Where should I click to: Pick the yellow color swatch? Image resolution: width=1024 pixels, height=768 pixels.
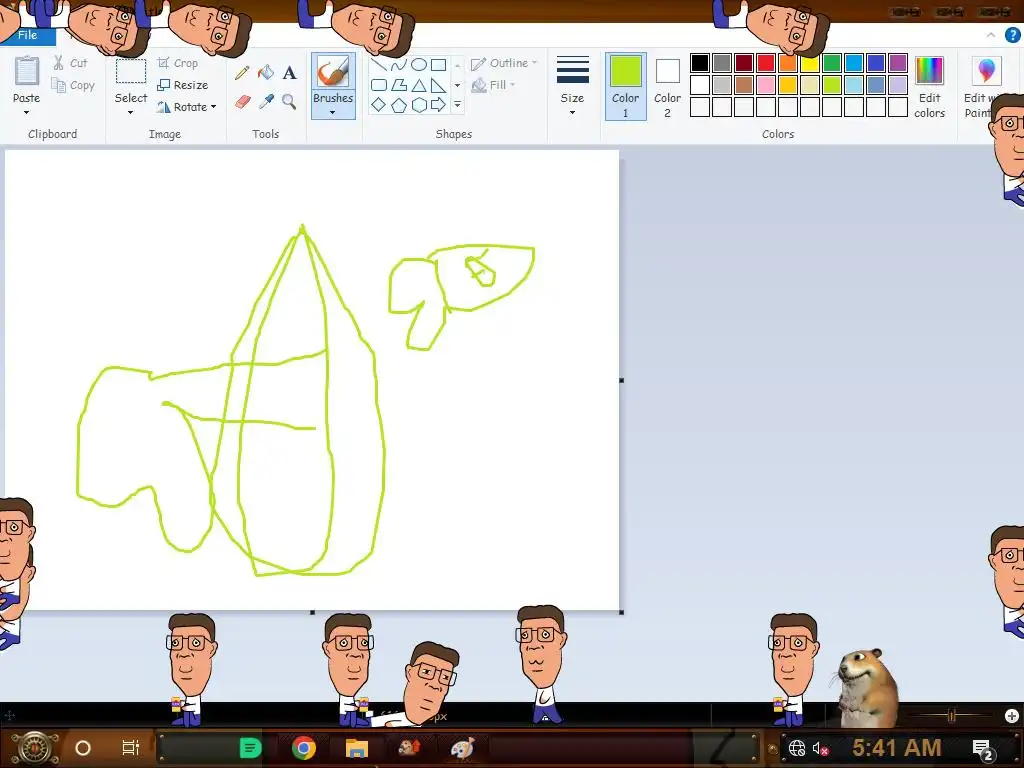click(810, 63)
